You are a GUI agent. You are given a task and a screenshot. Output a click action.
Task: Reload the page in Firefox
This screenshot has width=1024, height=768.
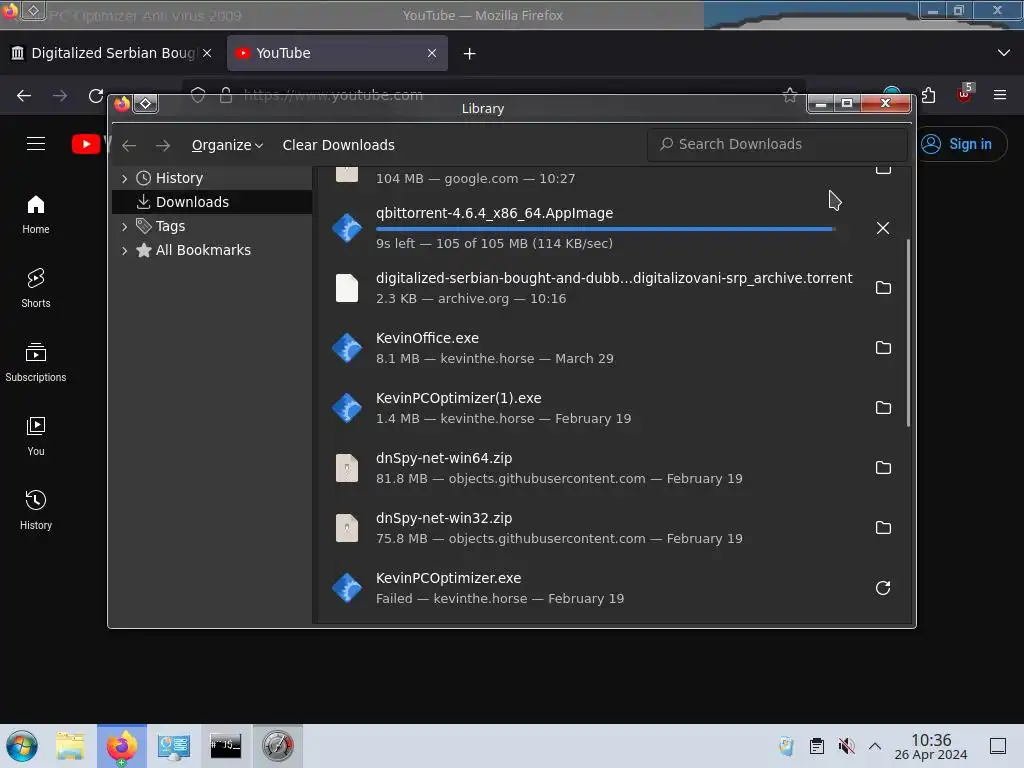[x=96, y=95]
